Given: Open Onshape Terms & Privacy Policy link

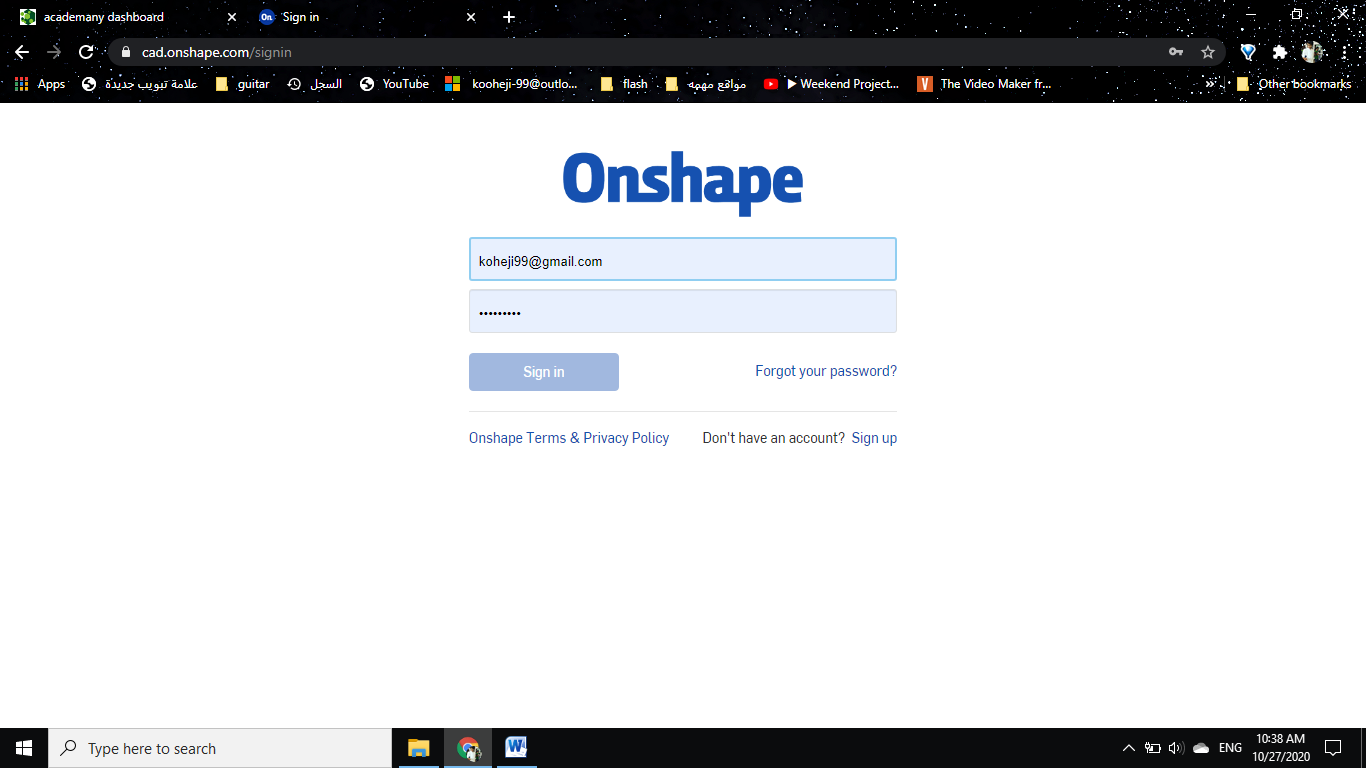Looking at the screenshot, I should (x=569, y=438).
